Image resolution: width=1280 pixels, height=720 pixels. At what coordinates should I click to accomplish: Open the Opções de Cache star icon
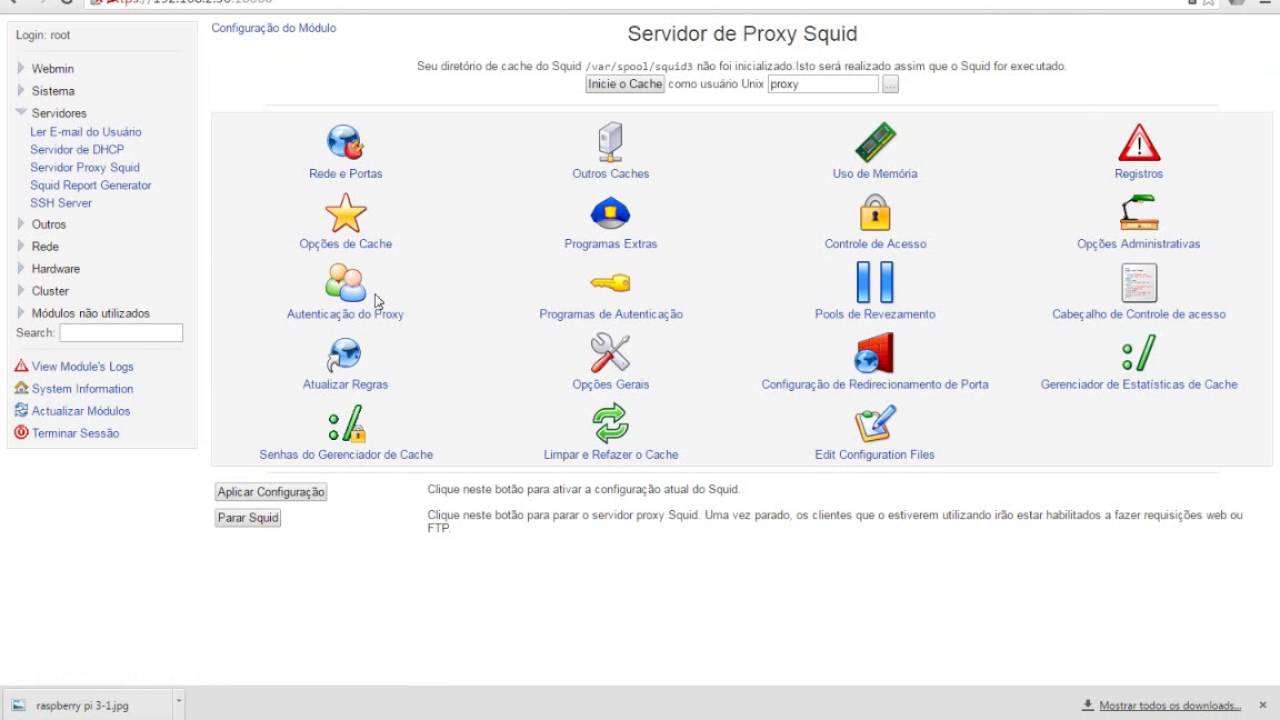pos(346,213)
